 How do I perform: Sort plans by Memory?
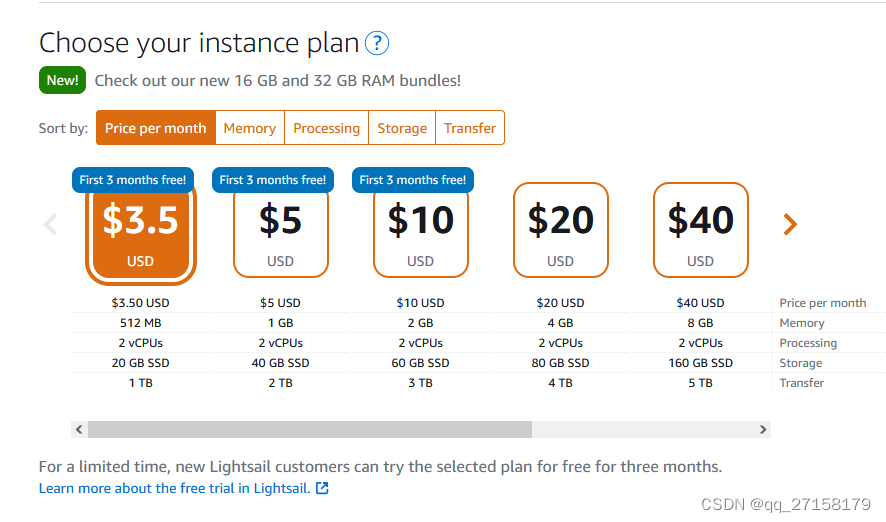click(x=250, y=128)
